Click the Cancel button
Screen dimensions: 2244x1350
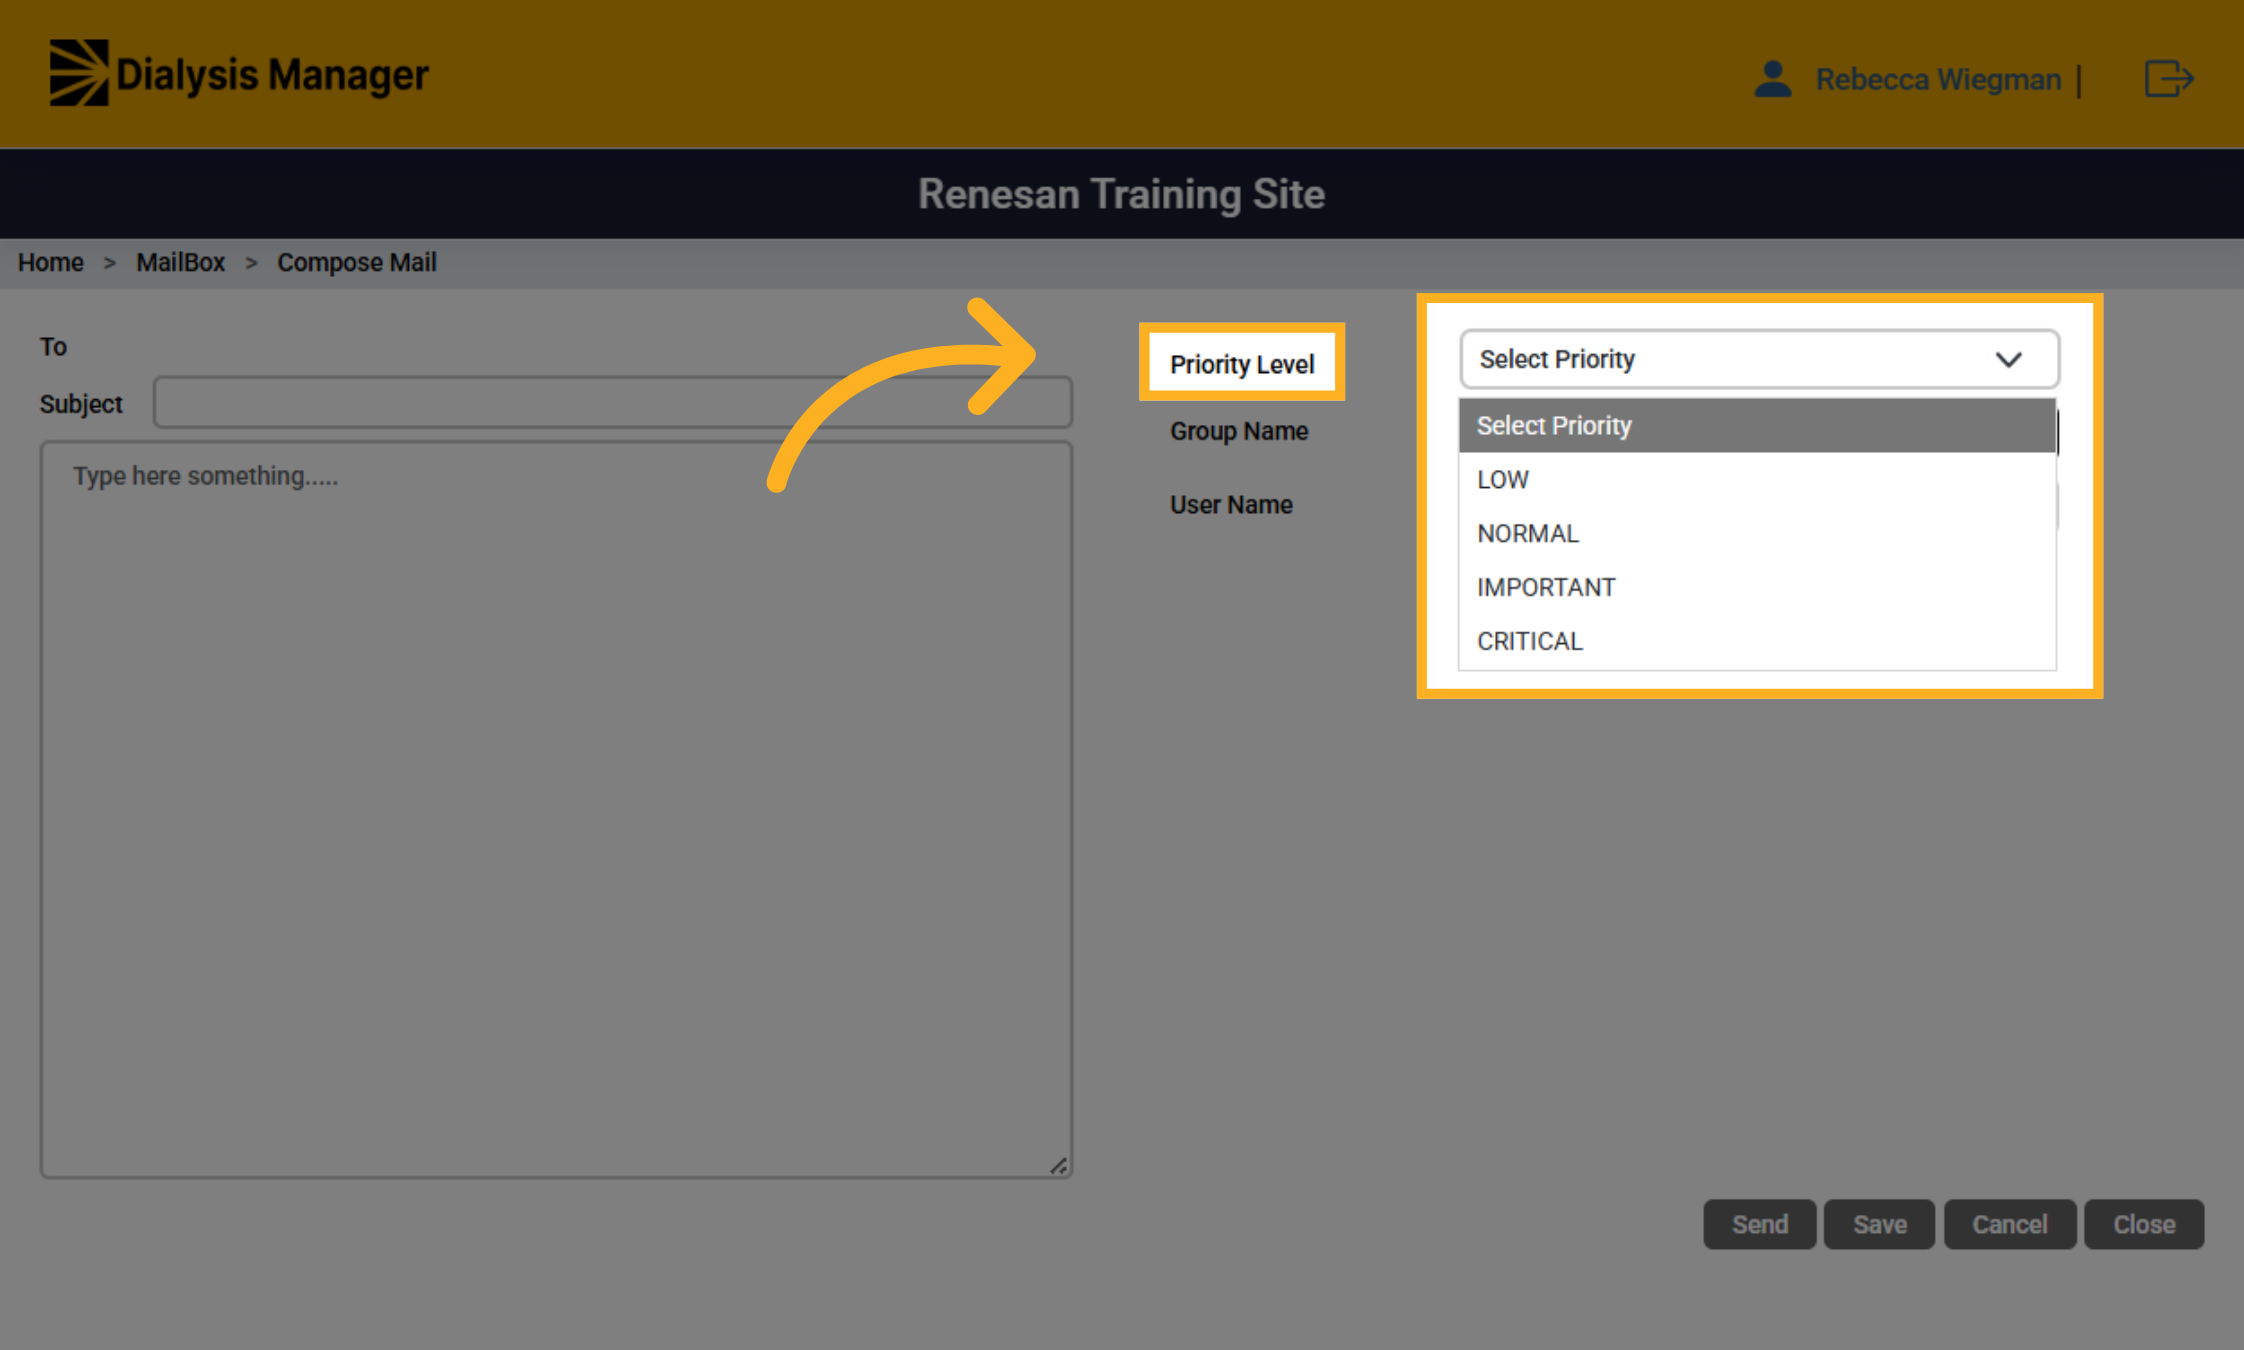[x=2009, y=1224]
